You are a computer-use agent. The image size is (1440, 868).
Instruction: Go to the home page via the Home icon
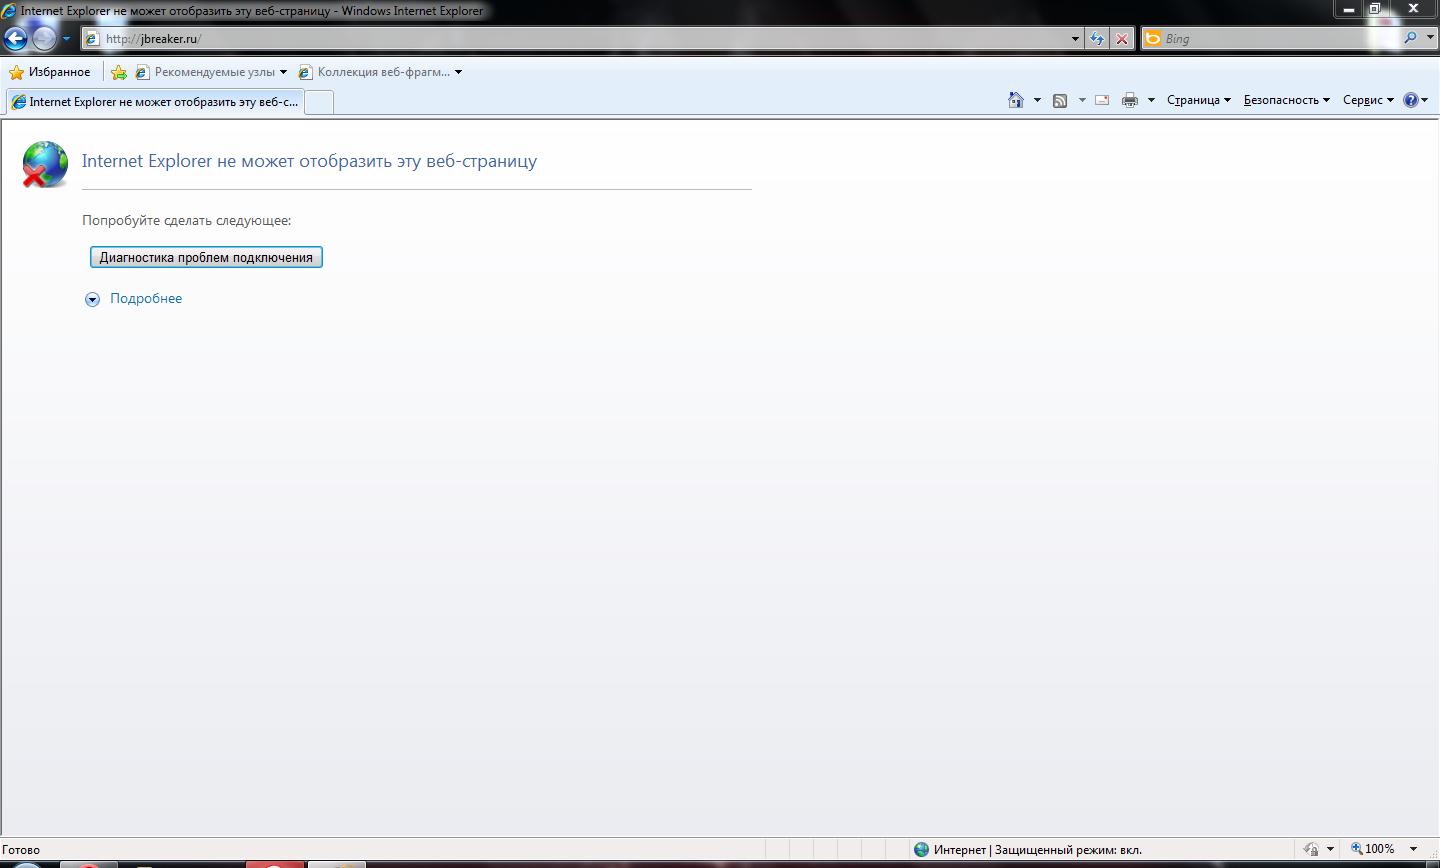[1016, 100]
